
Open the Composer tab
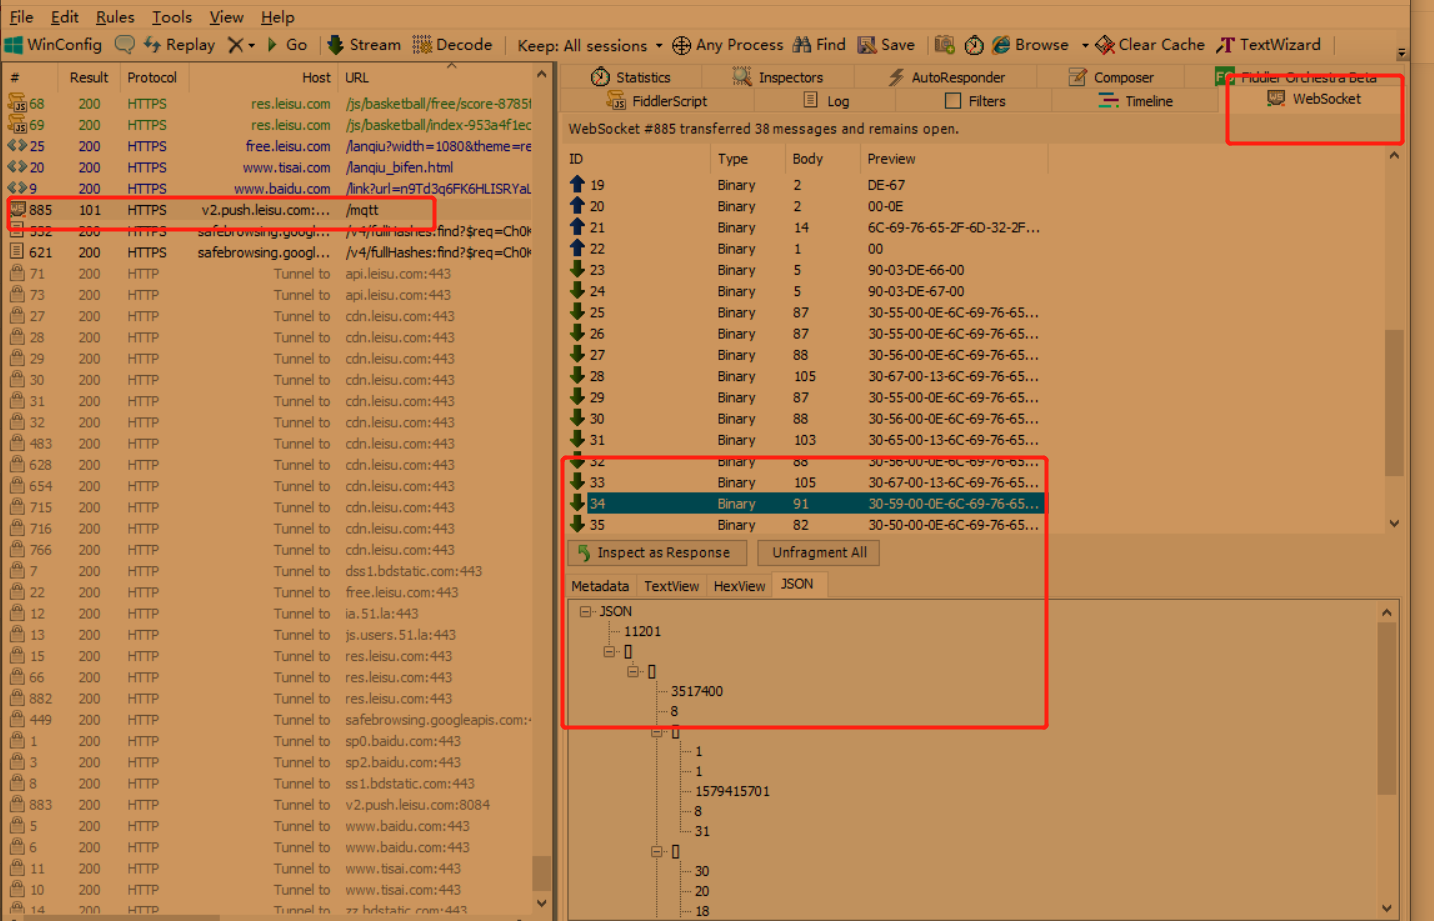point(1111,77)
